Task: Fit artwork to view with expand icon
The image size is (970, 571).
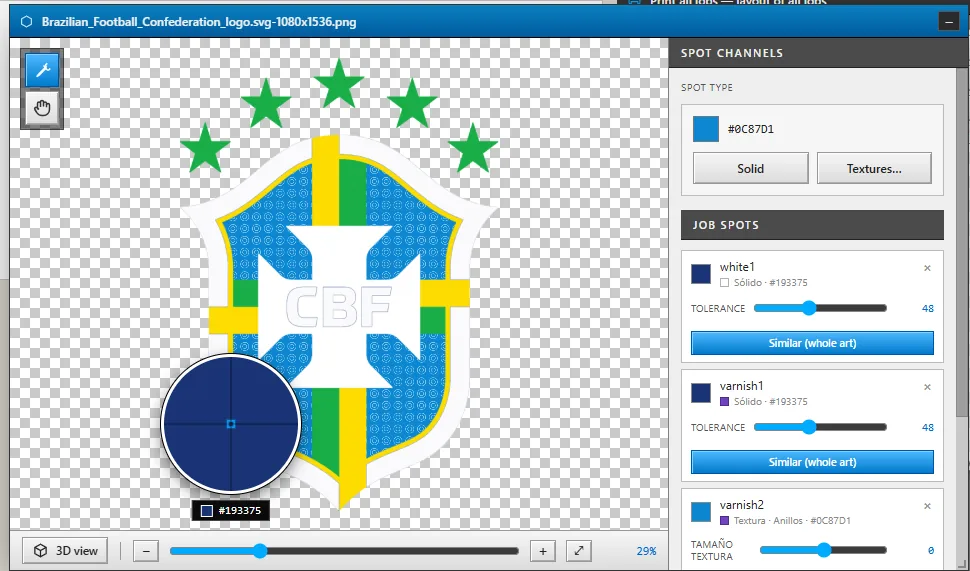Action: coord(579,551)
